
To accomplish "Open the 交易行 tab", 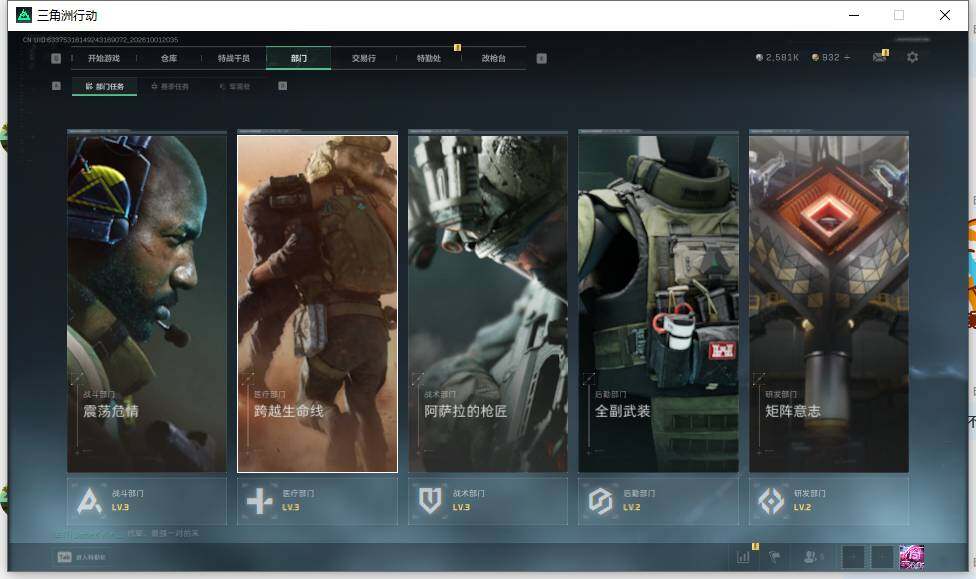I will pos(364,58).
